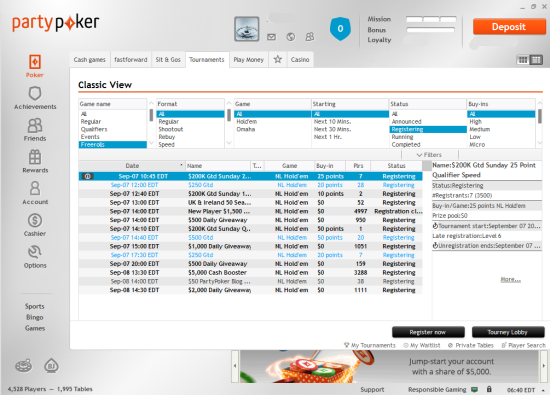Switch to the grid lobby view icon

pos(523,60)
